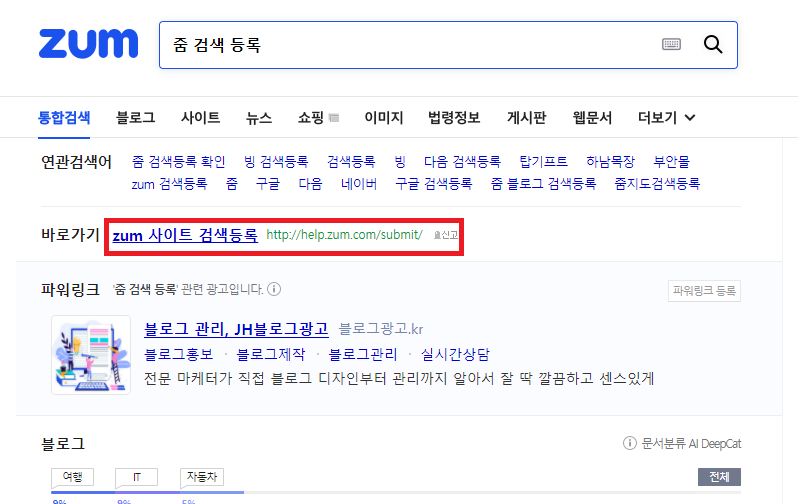The width and height of the screenshot is (798, 504).
Task: Click related search 빙 검색등록
Action: pos(276,162)
